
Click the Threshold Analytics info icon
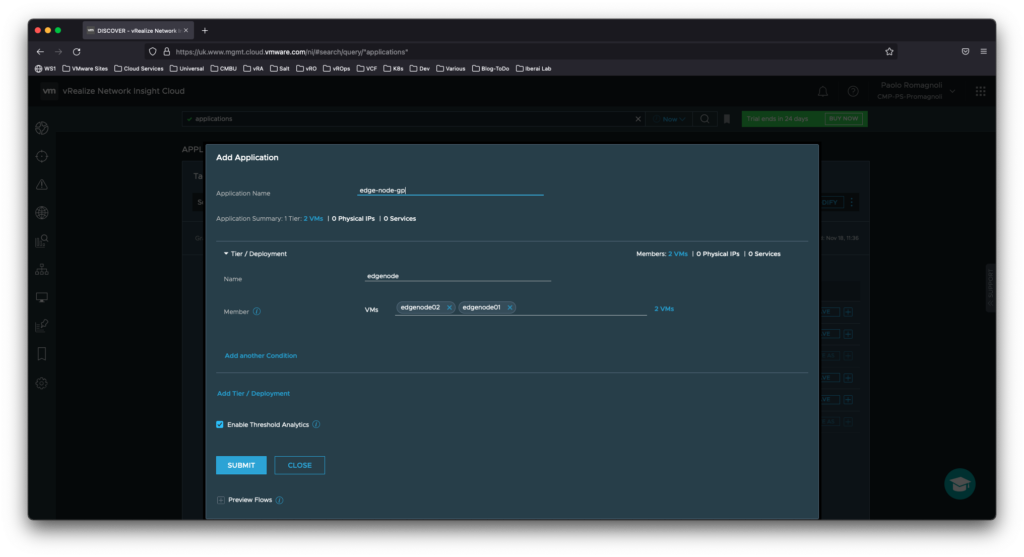(x=316, y=424)
